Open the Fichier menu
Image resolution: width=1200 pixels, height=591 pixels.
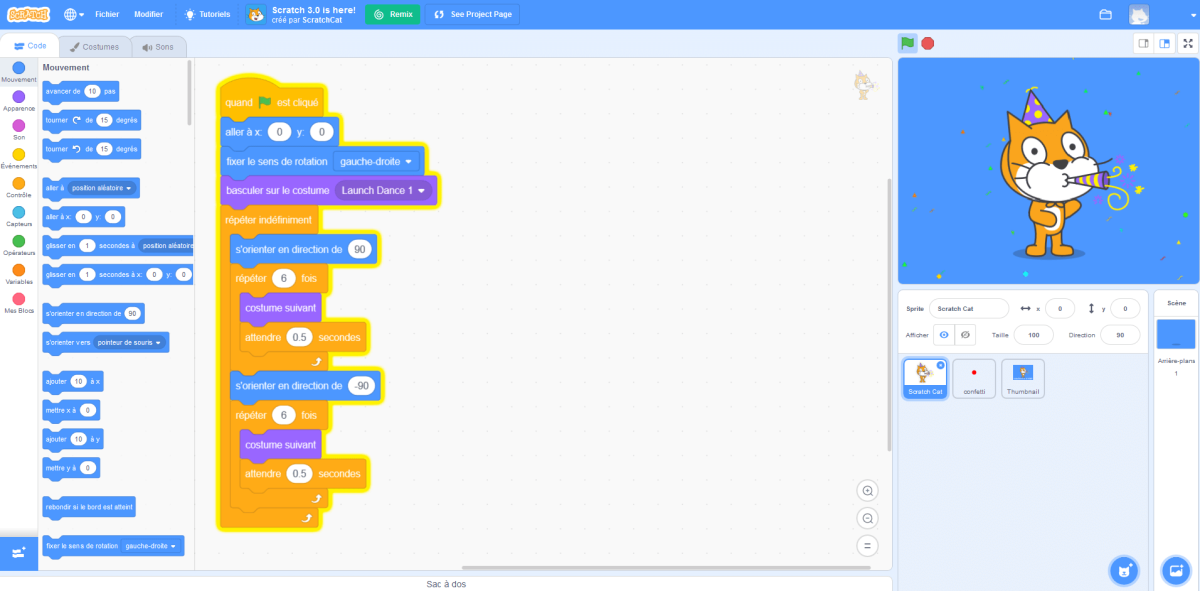click(x=107, y=14)
